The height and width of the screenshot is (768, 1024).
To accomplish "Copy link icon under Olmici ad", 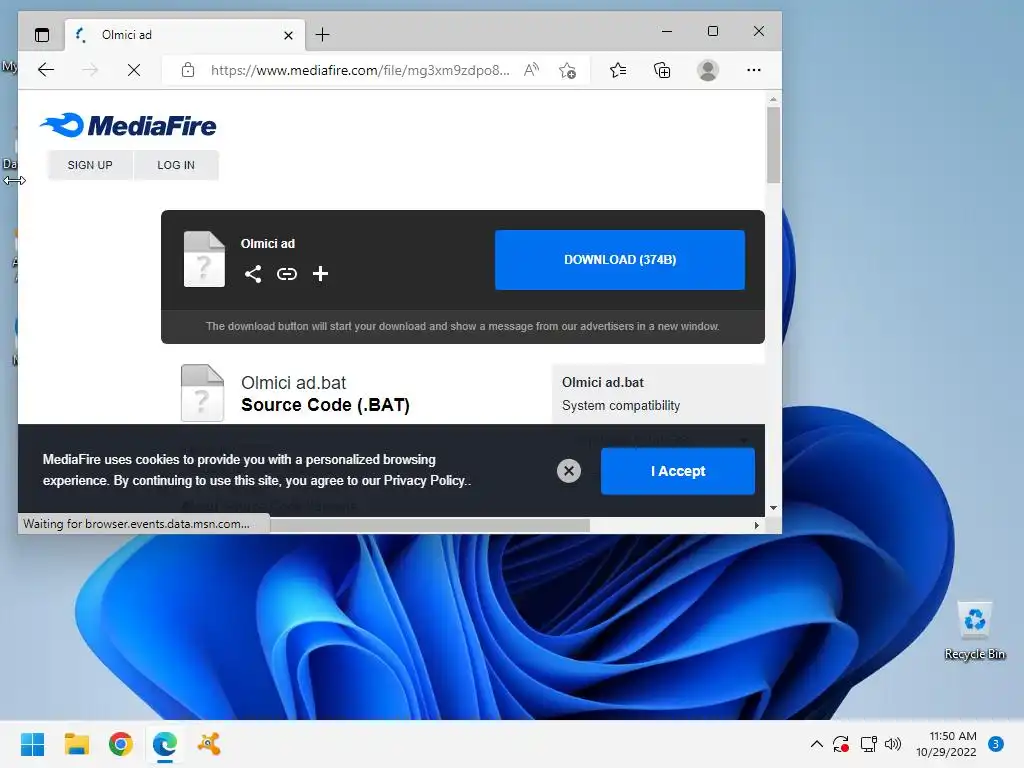I will point(287,274).
